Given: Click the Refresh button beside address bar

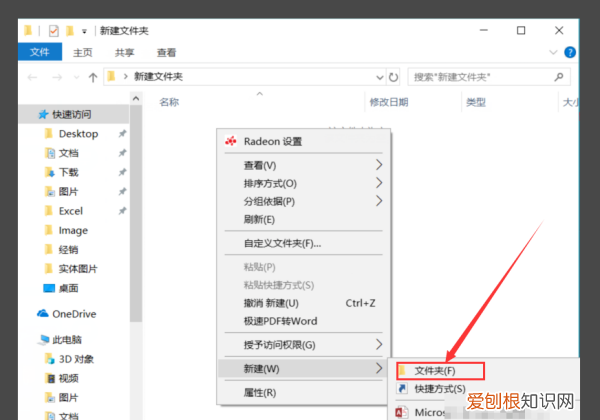Looking at the screenshot, I should click(x=393, y=78).
